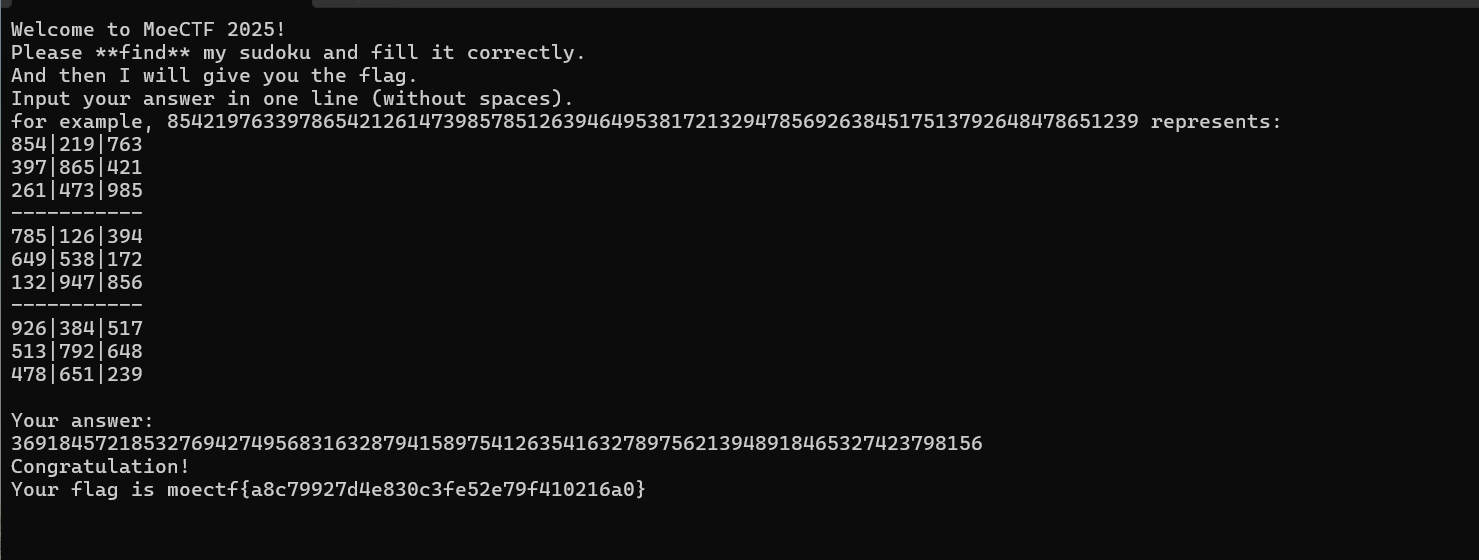Click the "Congratulation!" message
Image resolution: width=1479 pixels, height=560 pixels.
click(x=100, y=467)
